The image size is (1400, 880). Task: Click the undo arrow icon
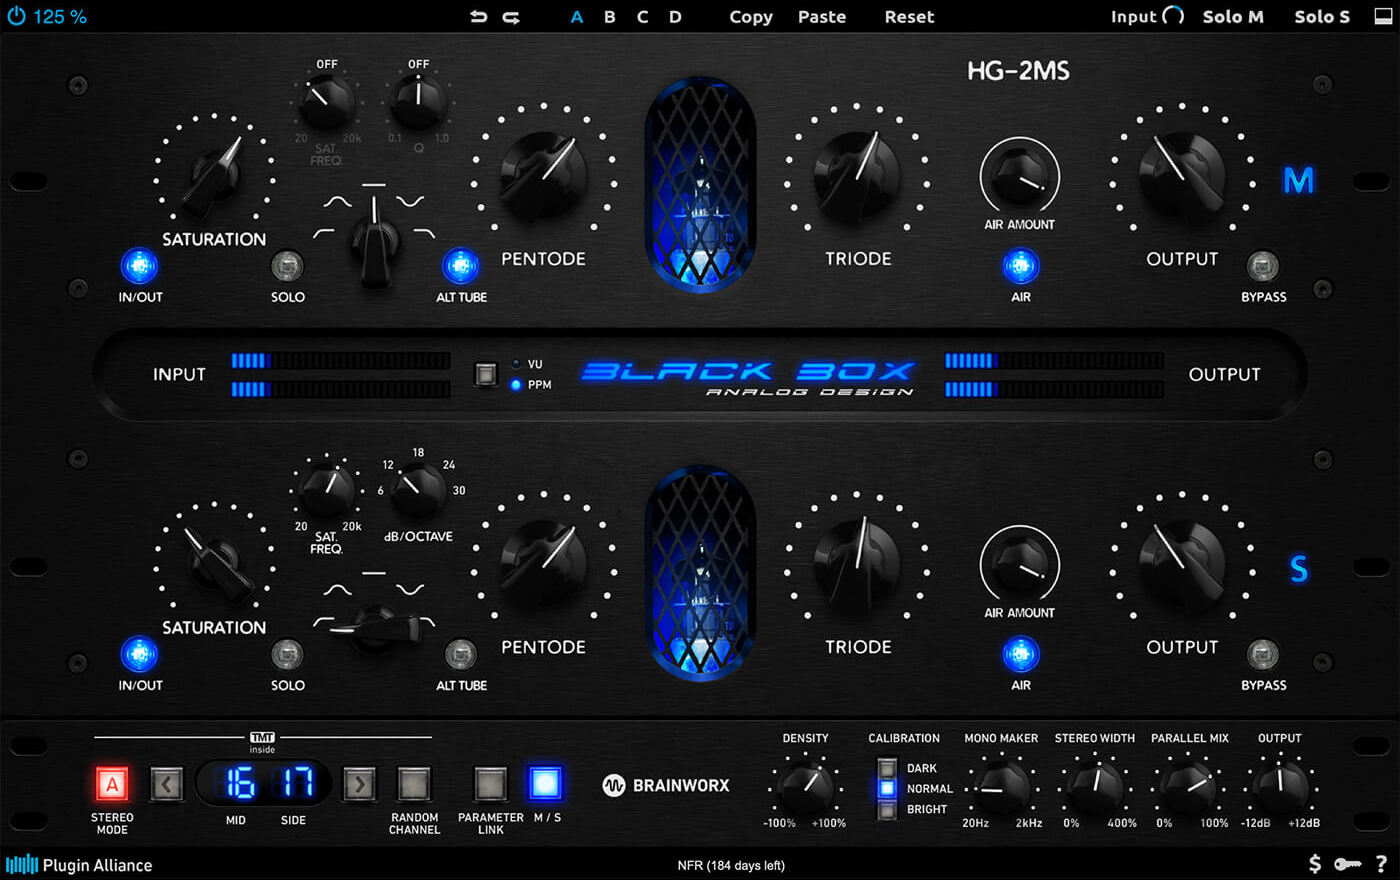(x=479, y=17)
